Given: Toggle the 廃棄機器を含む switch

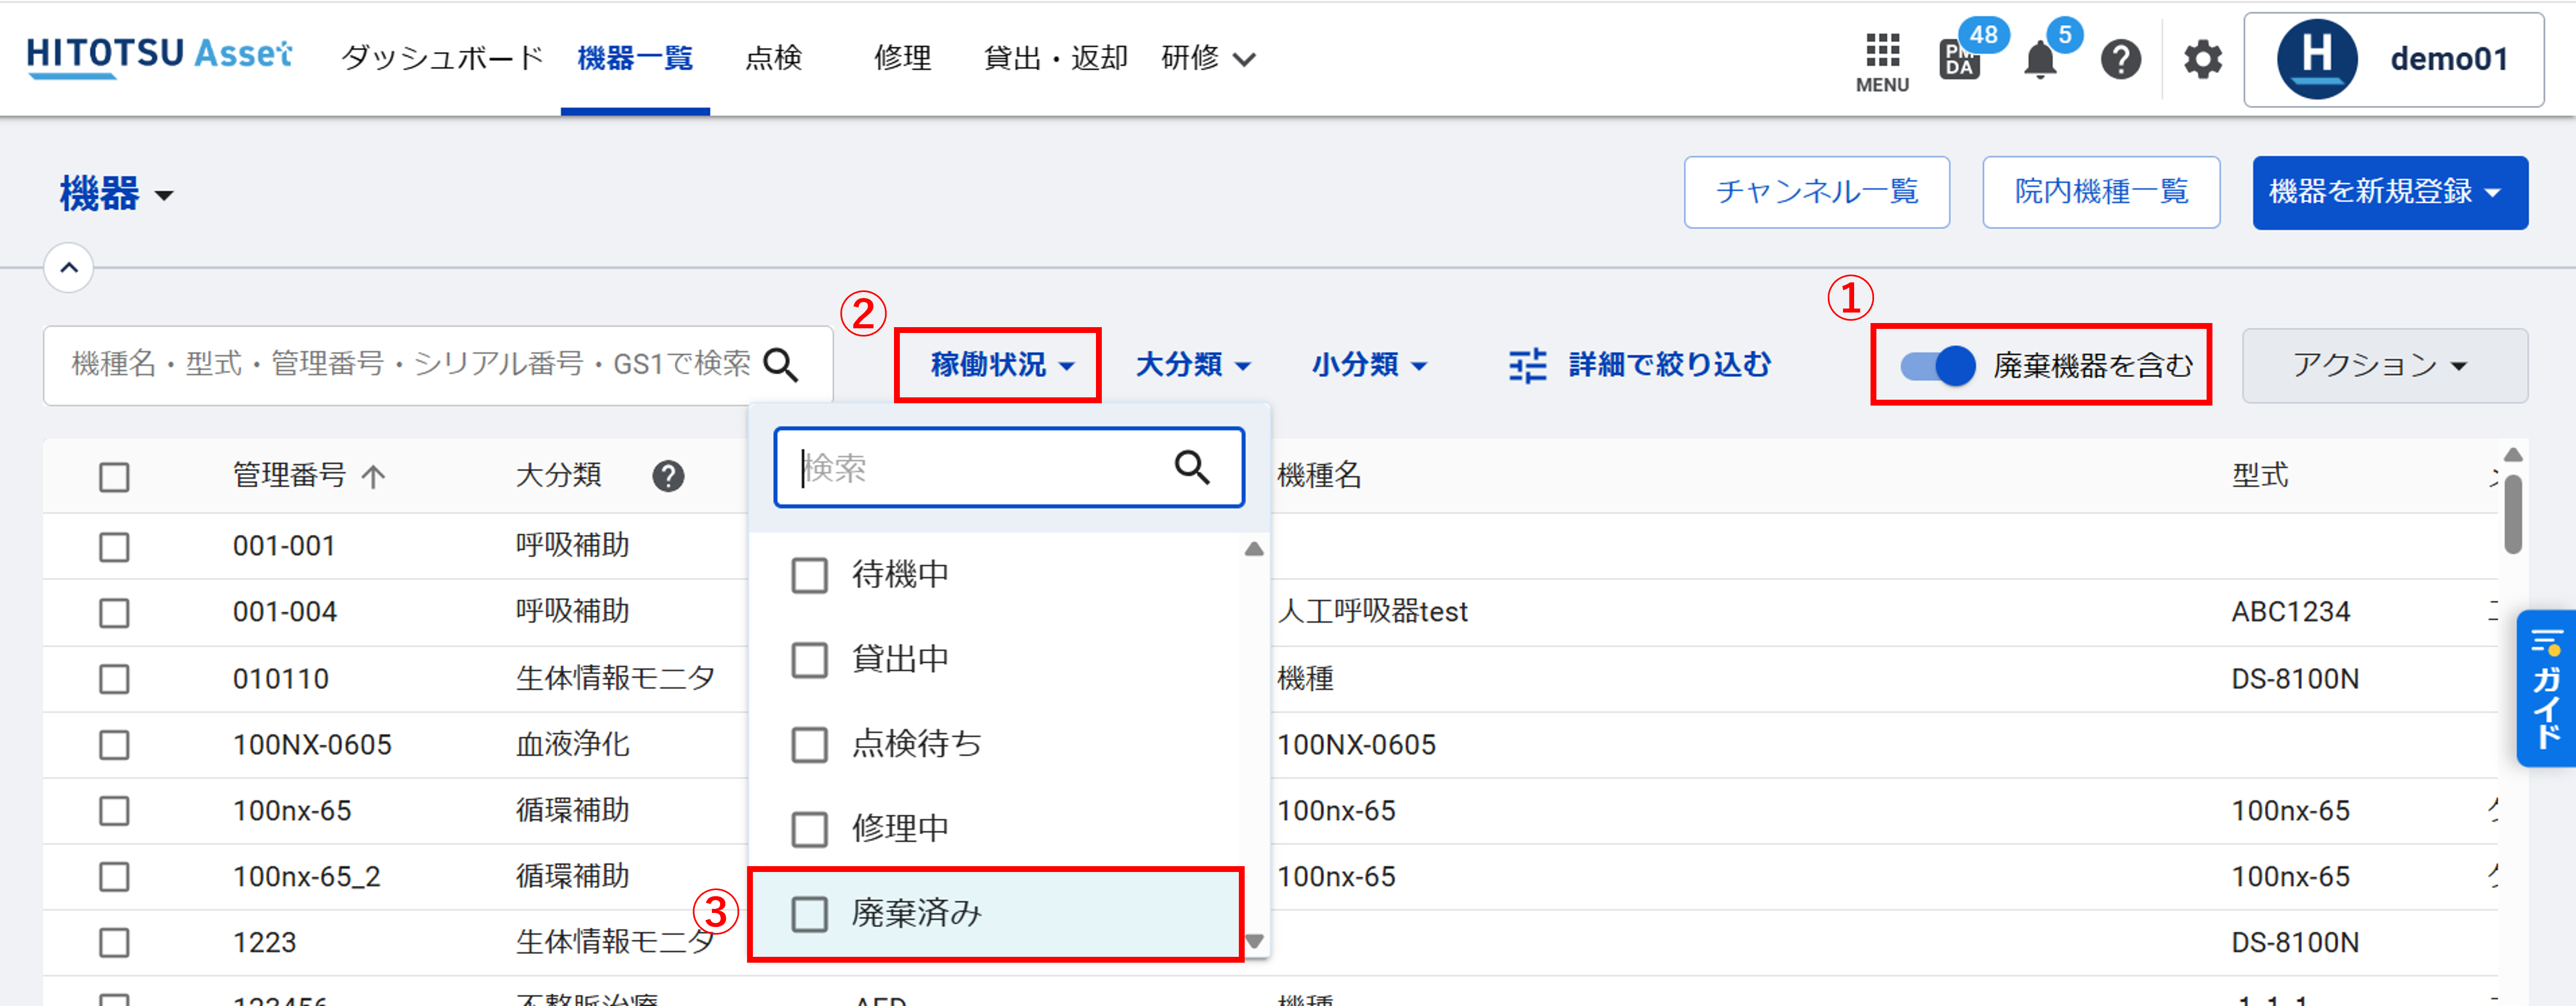Looking at the screenshot, I should pyautogui.click(x=1937, y=366).
